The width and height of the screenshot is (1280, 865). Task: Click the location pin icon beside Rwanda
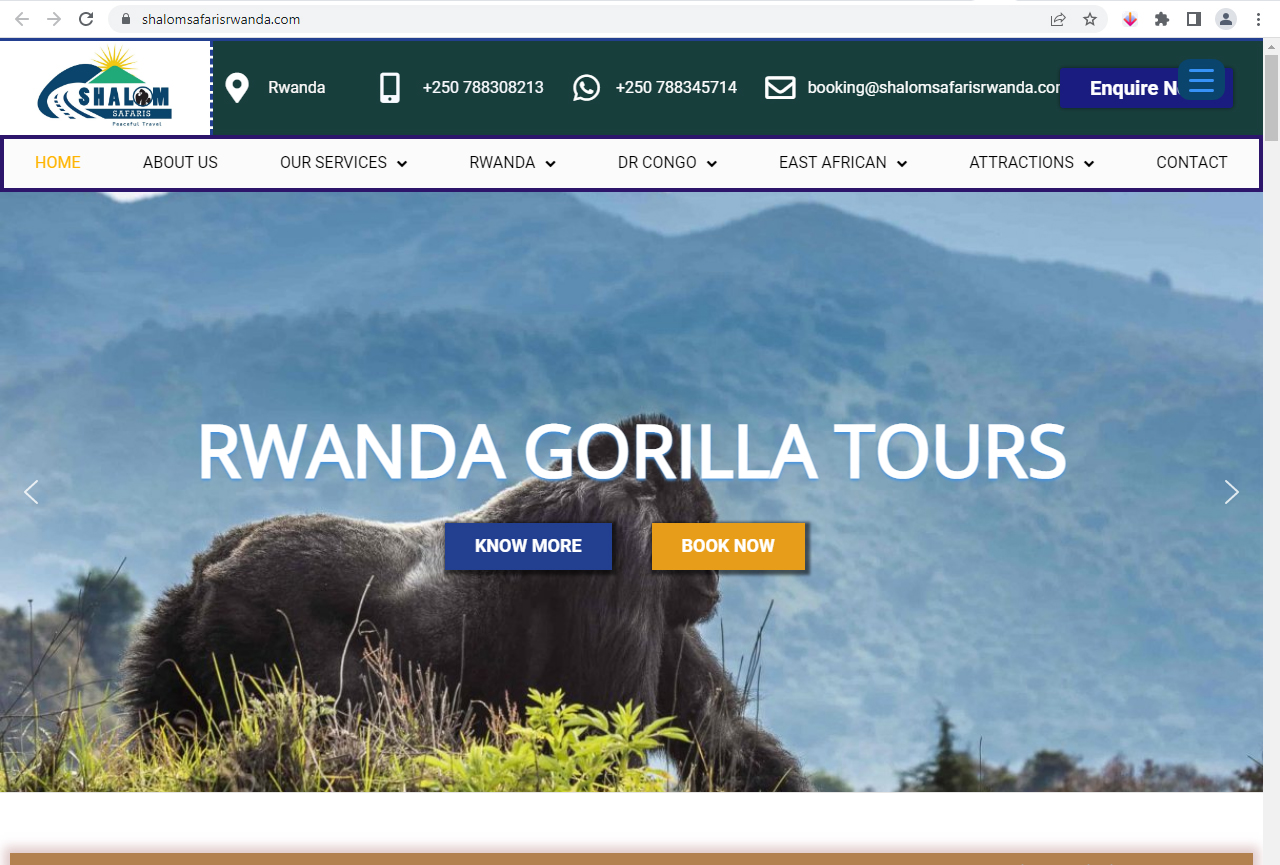(237, 88)
